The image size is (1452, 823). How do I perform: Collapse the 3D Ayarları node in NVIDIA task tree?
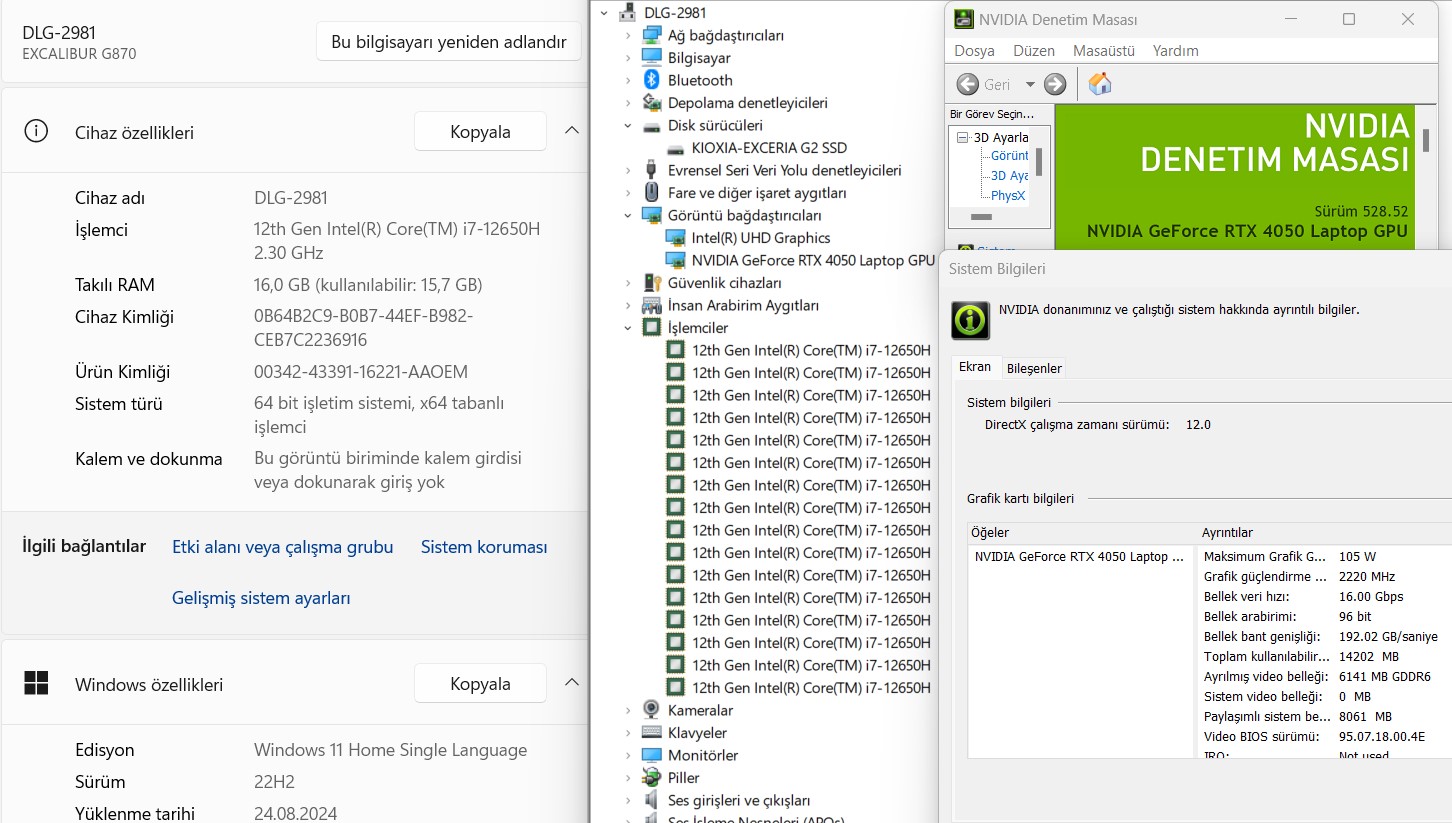tap(963, 138)
